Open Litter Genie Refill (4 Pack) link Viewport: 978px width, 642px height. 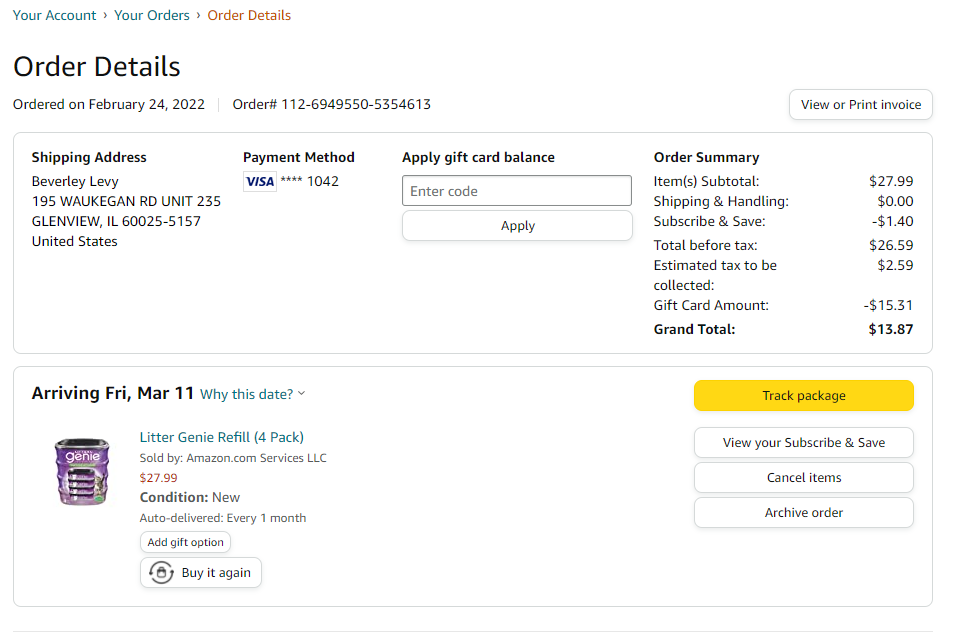(221, 437)
